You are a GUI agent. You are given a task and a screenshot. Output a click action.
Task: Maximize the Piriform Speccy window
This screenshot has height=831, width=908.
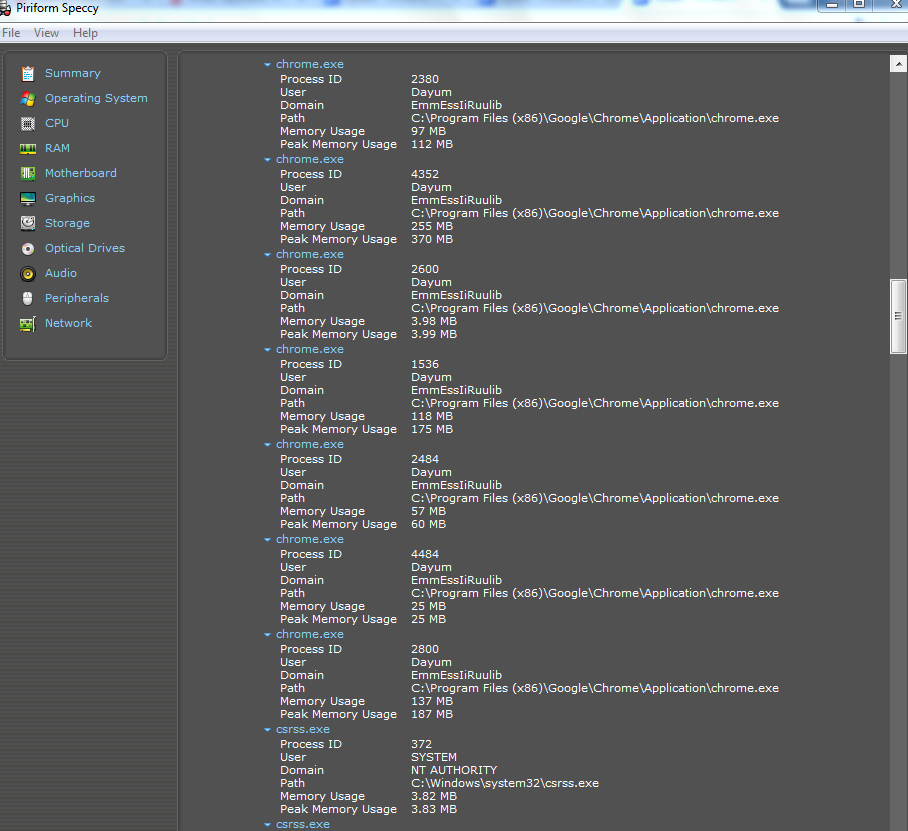coord(859,5)
